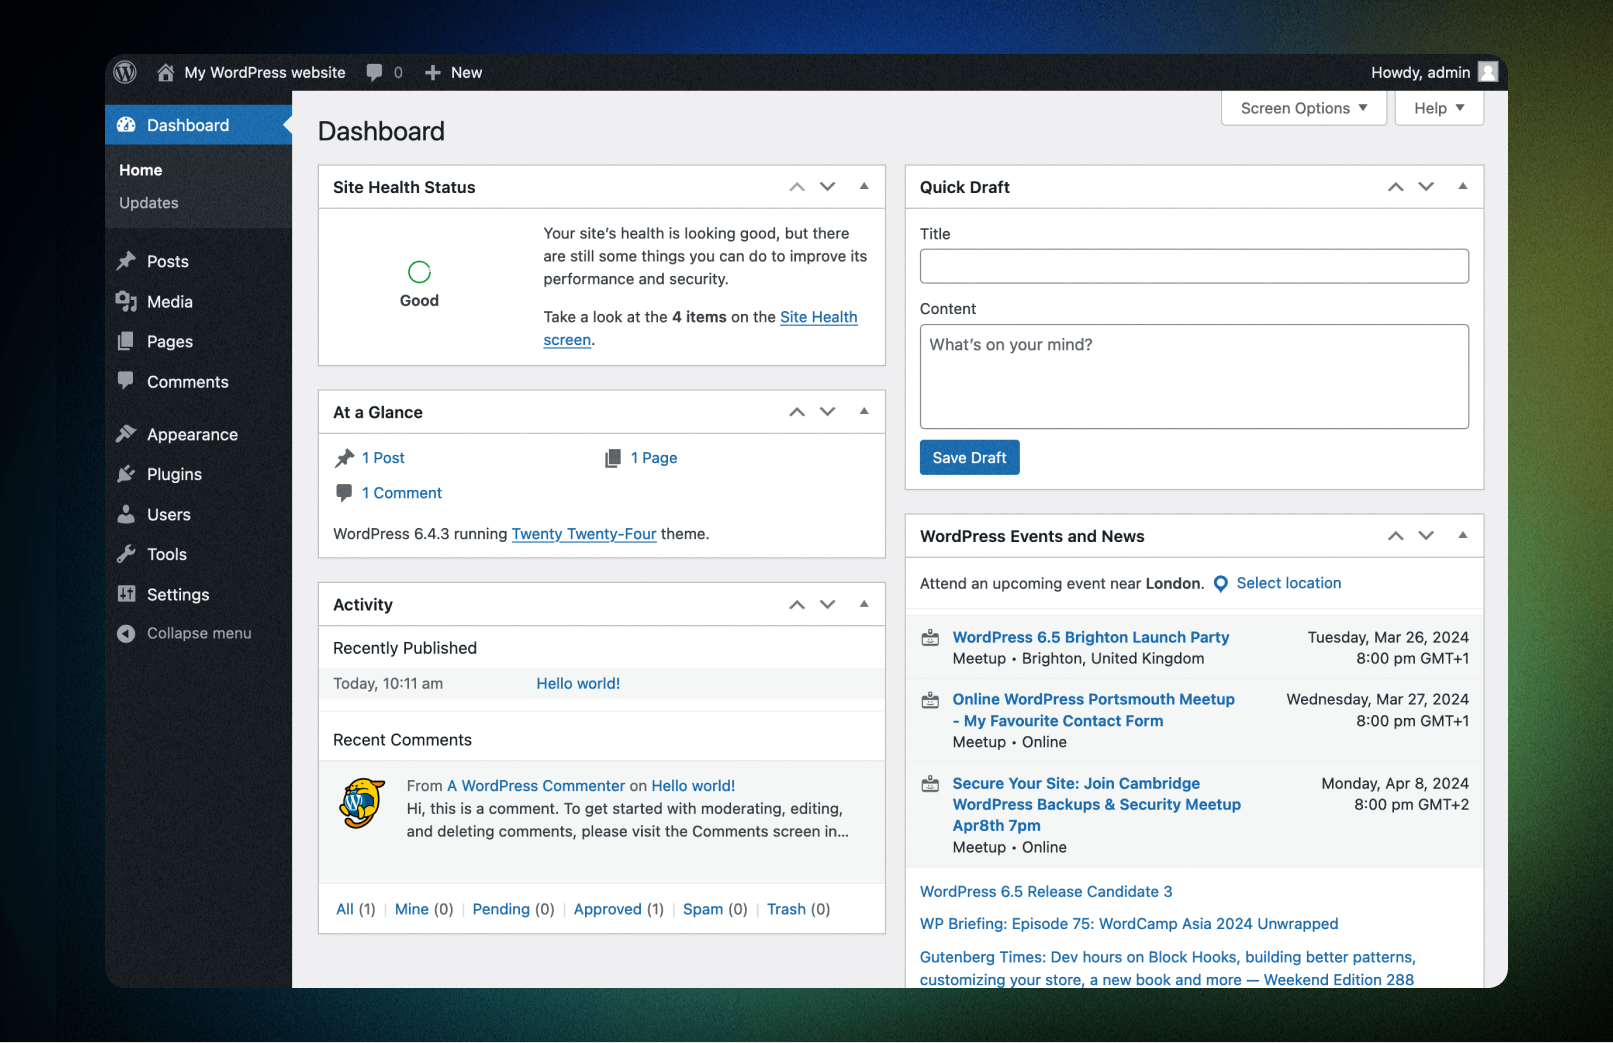Click the Comments bubble icon in sidebar
1613x1043 pixels.
[x=126, y=381]
